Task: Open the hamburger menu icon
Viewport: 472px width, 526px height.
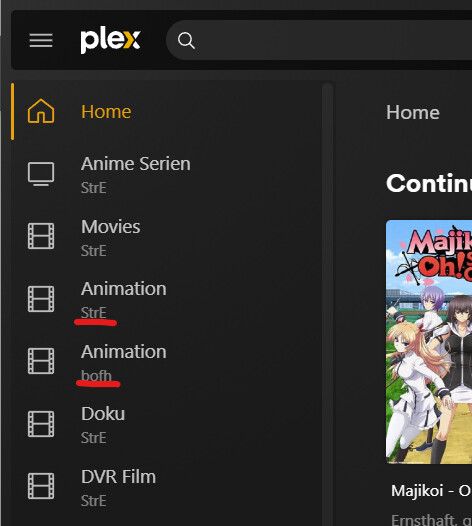Action: pos(41,40)
